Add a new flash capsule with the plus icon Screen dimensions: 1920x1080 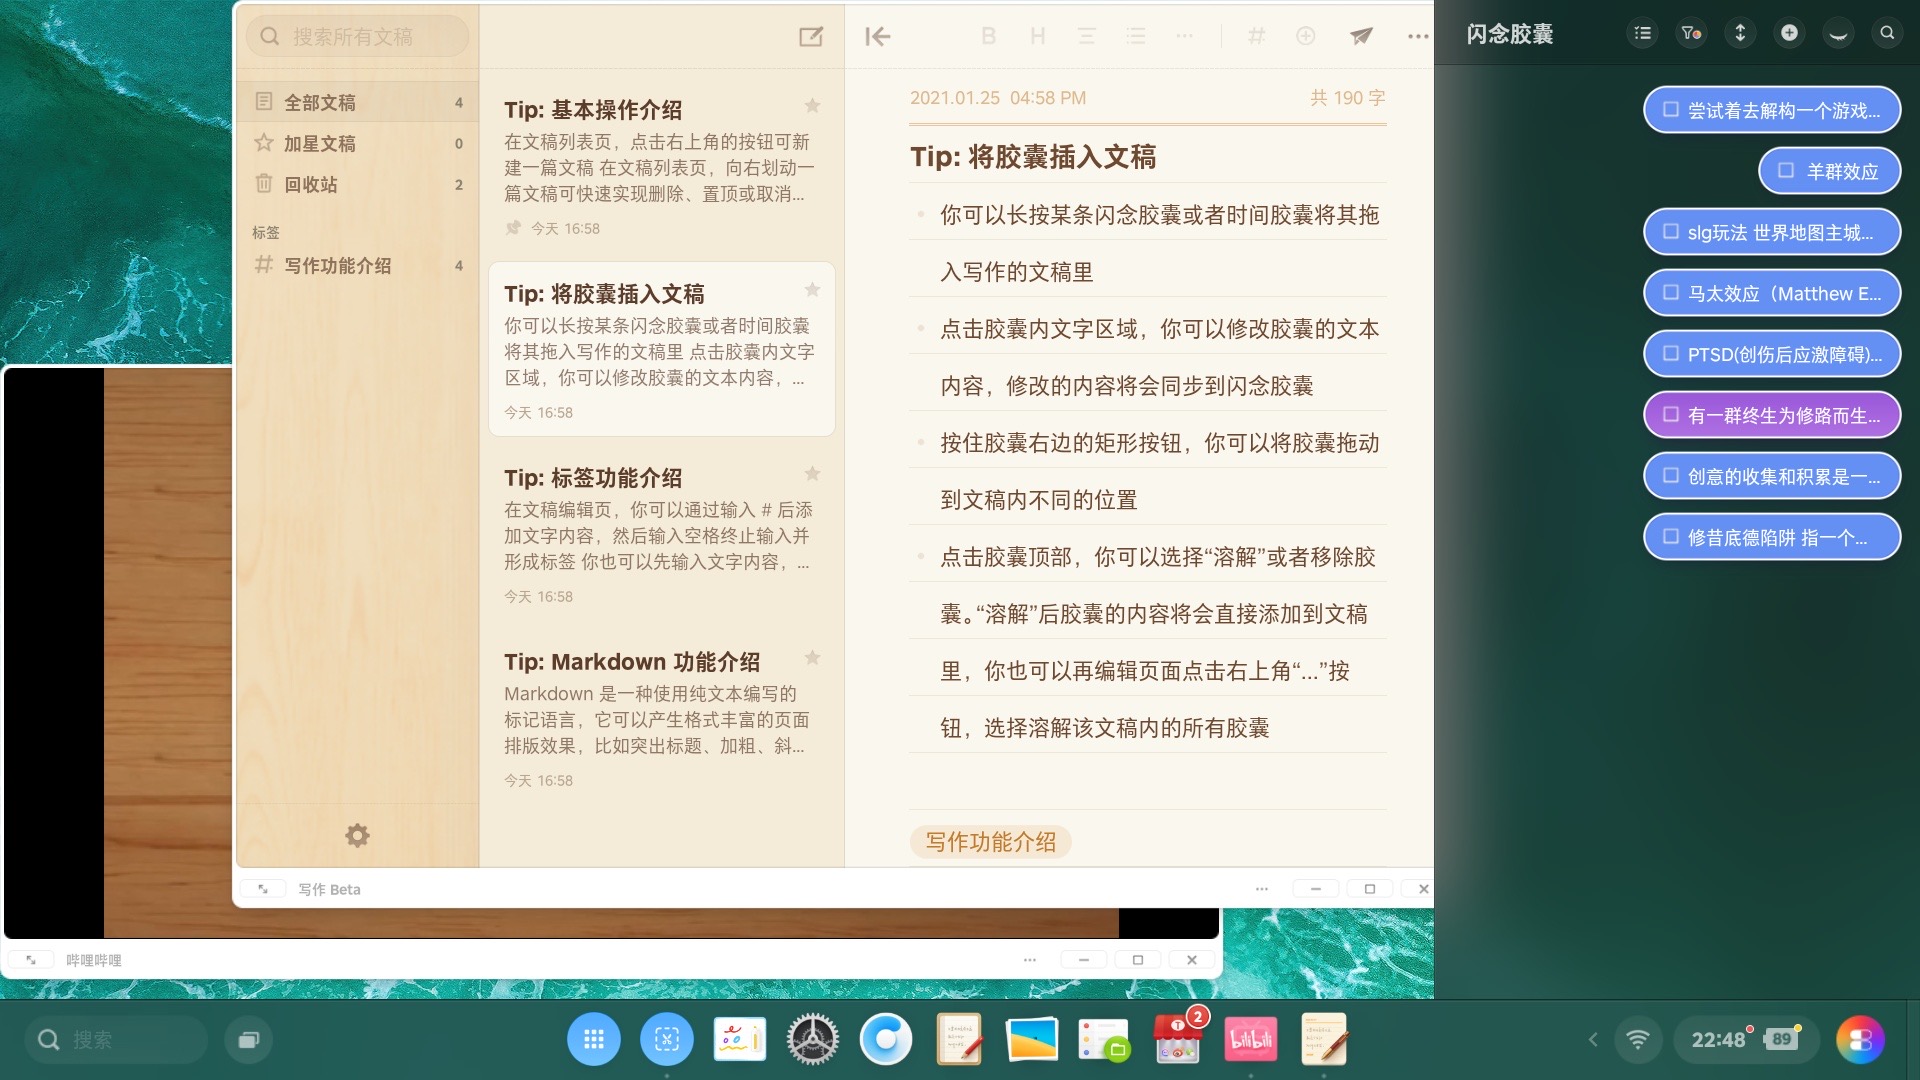coord(1789,33)
